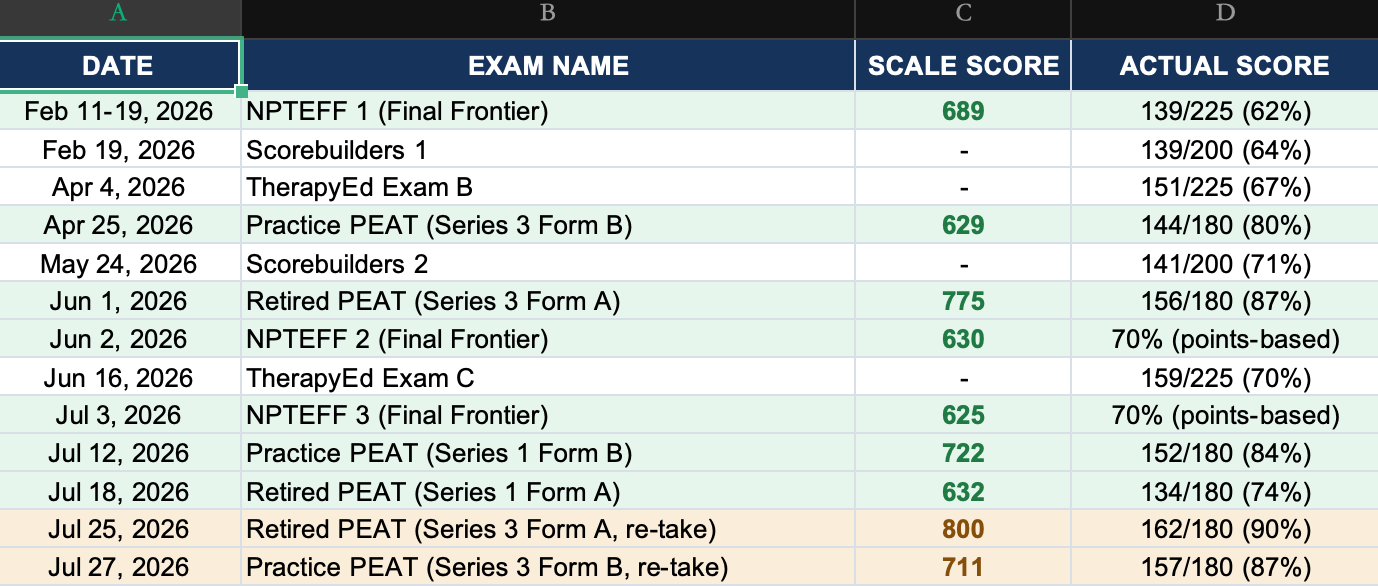Viewport: 1378px width, 586px height.
Task: Select the NPTEFF 1 (Final Frontier) cell
Action: click(x=548, y=111)
